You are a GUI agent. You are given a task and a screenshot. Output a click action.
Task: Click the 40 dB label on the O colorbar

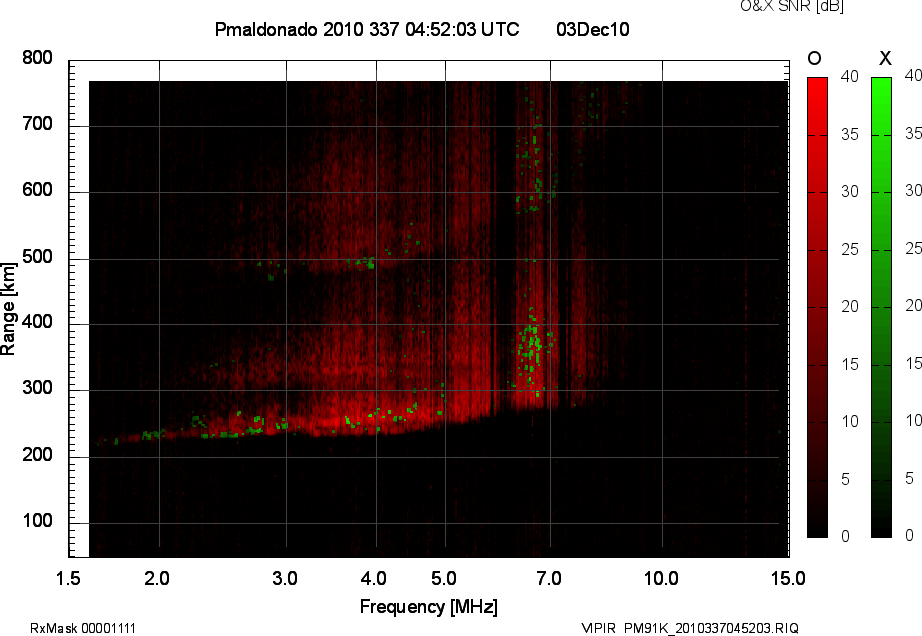[x=850, y=76]
